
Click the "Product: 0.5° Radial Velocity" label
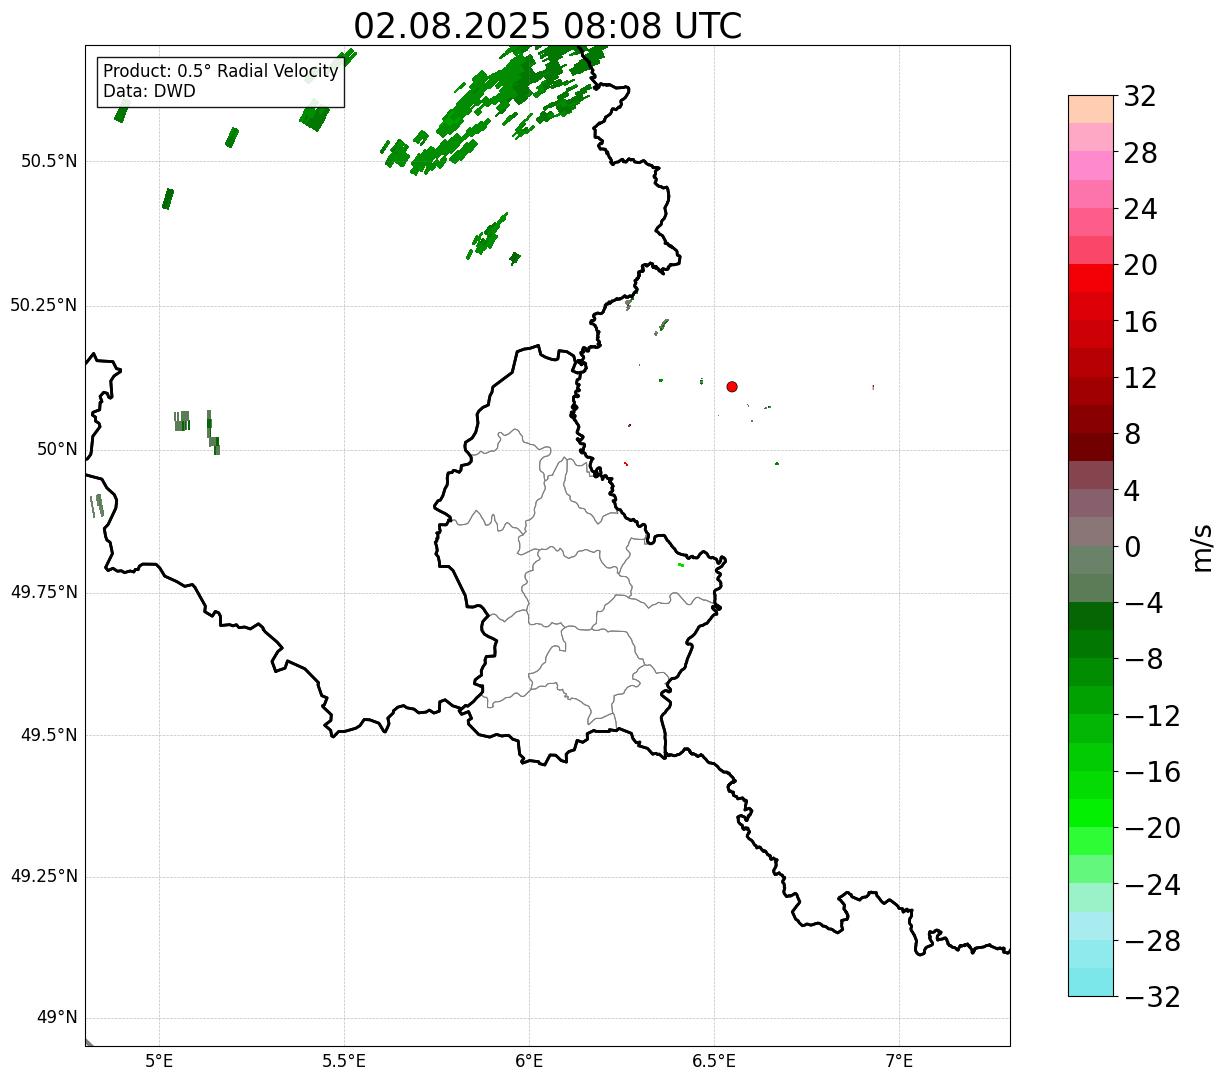221,72
